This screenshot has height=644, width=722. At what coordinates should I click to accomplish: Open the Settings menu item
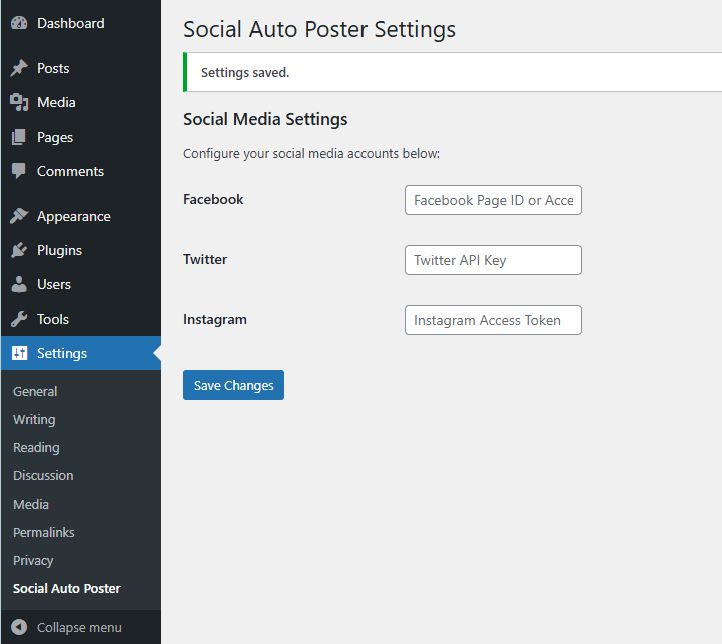point(62,353)
